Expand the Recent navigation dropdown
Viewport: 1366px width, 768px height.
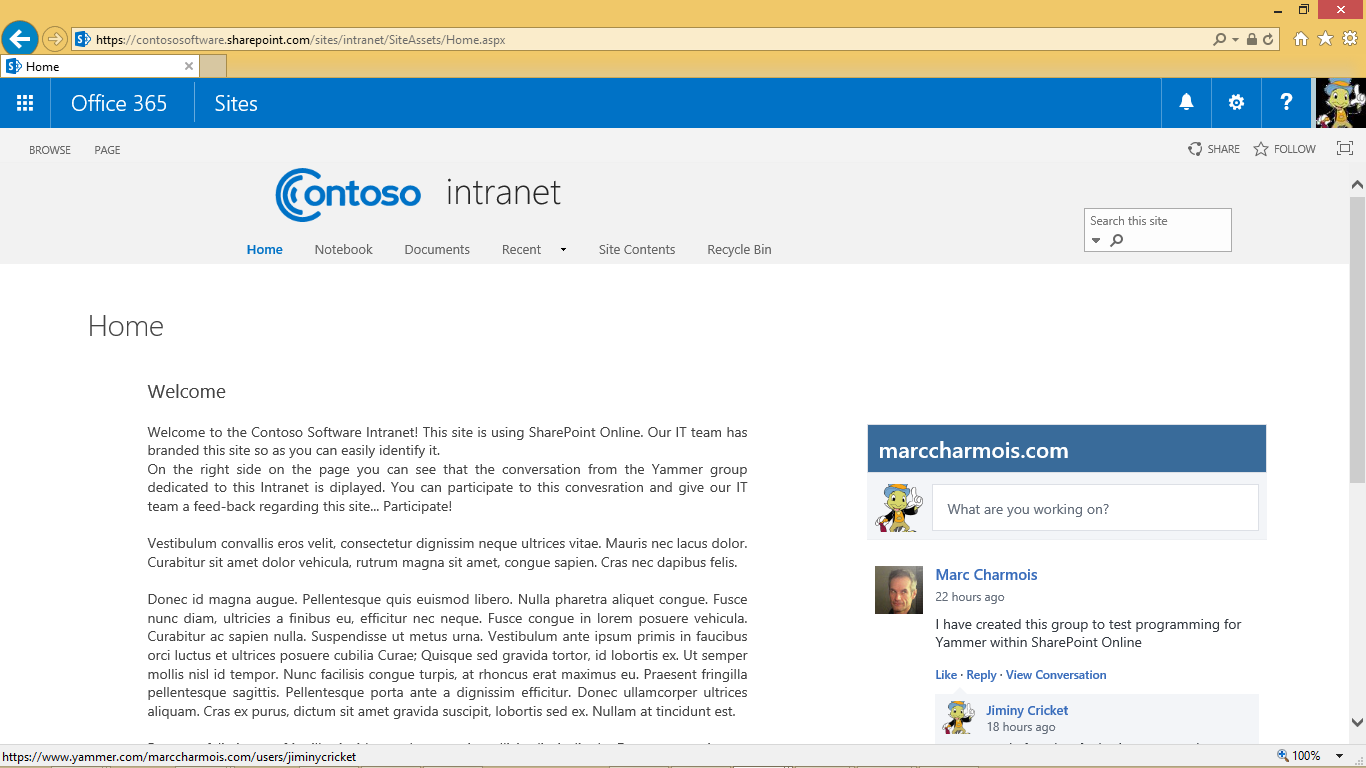pos(563,250)
